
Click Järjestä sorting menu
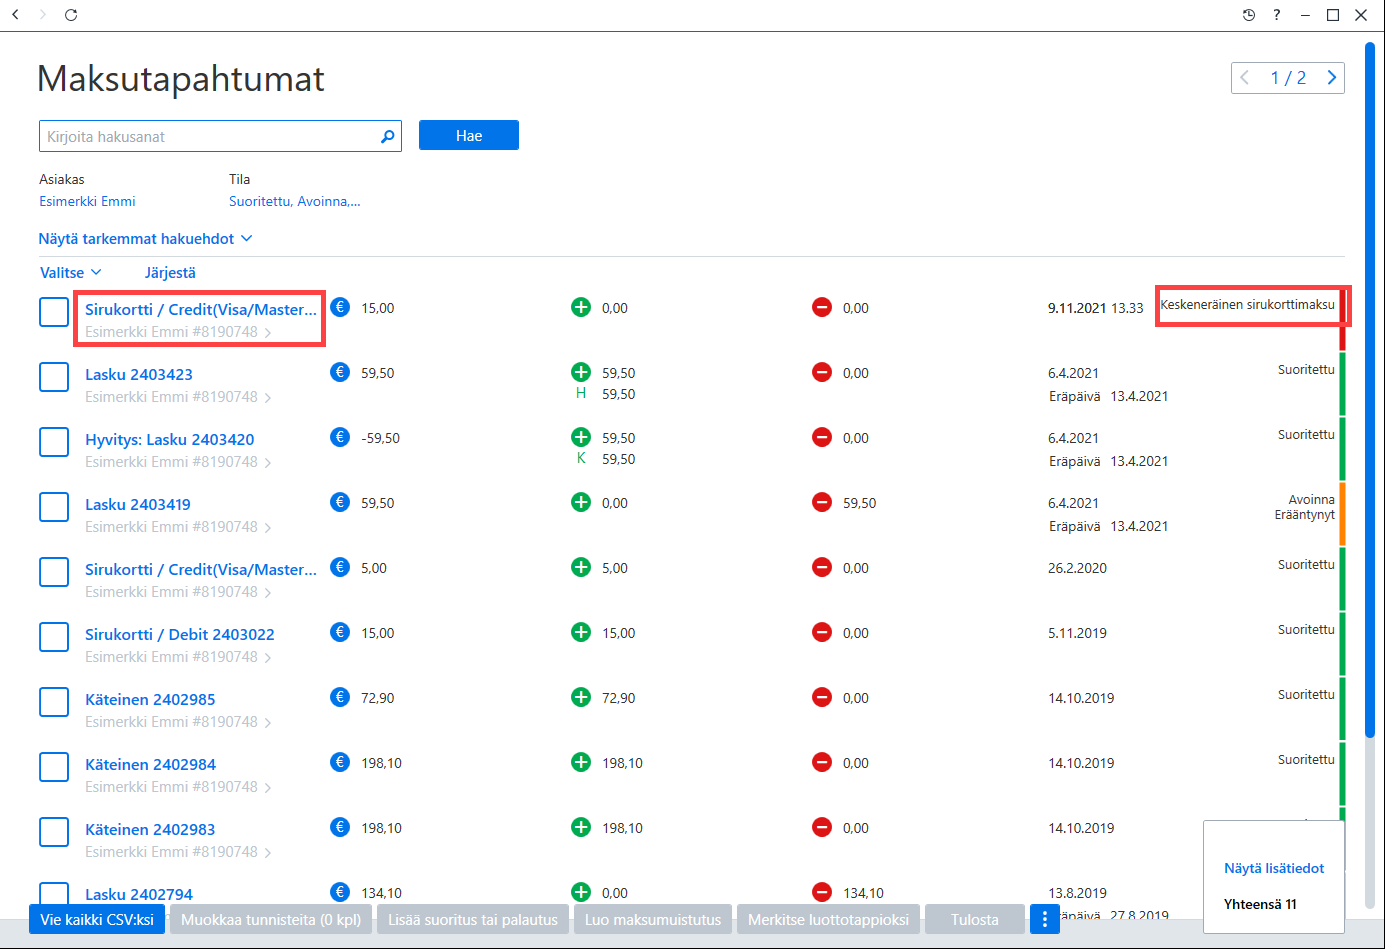tap(170, 273)
